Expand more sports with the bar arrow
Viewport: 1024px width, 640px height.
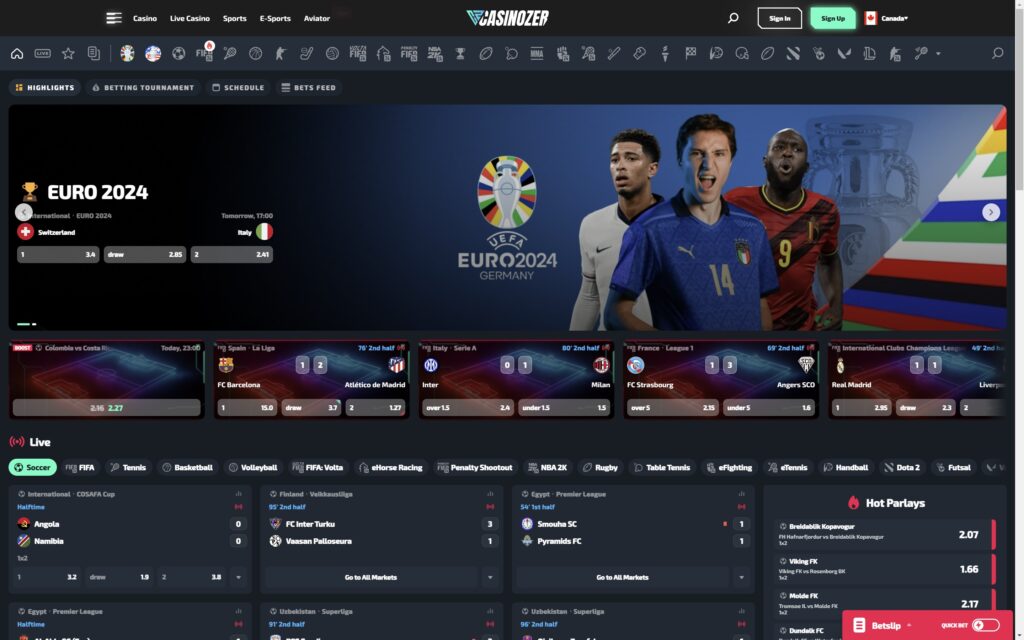[x=938, y=54]
